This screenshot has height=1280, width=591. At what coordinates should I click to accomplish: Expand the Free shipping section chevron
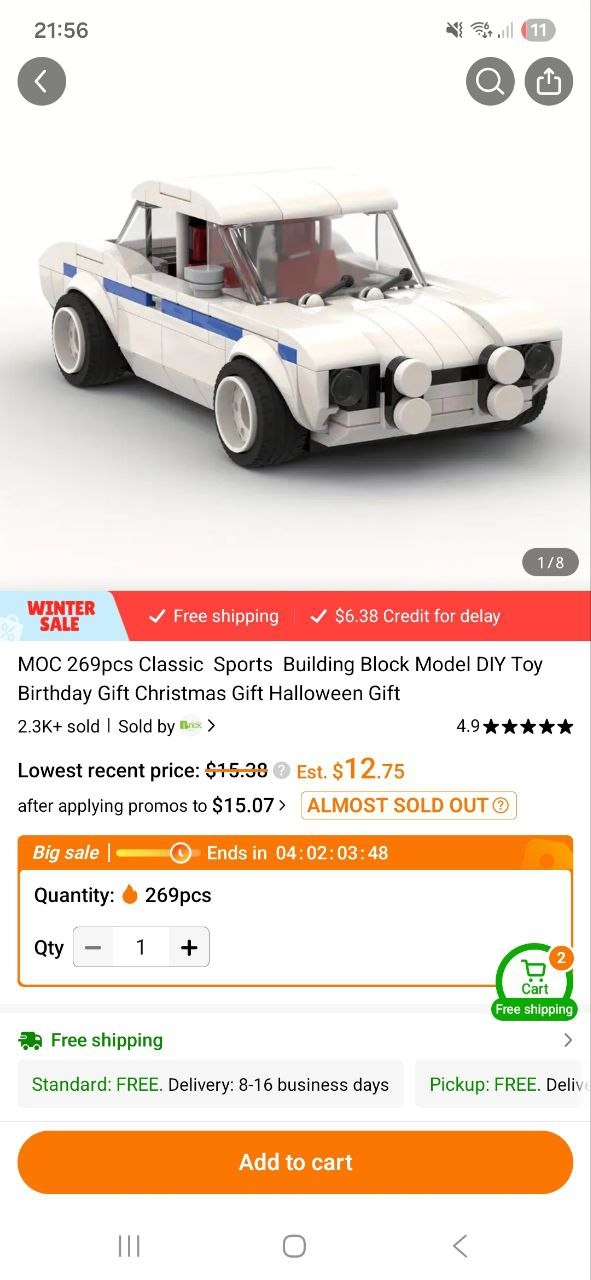coord(568,1040)
